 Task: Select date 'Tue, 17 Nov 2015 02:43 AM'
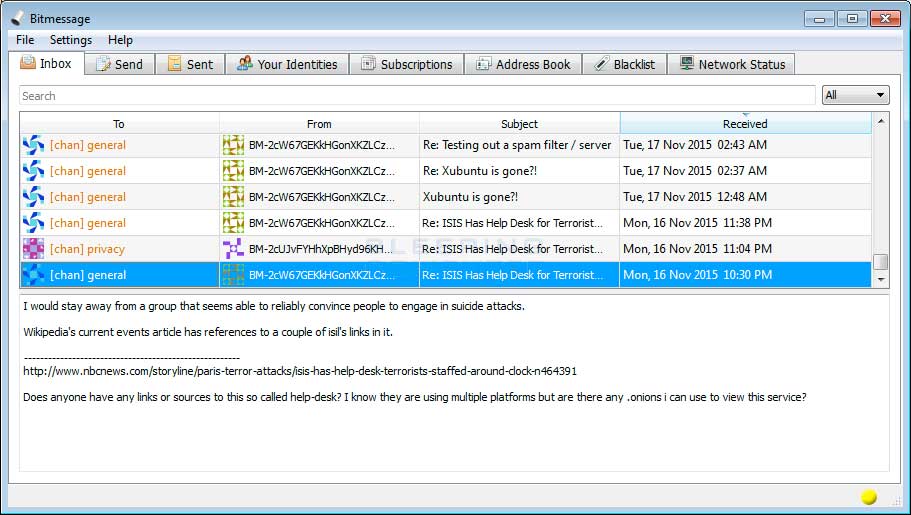[x=695, y=145]
